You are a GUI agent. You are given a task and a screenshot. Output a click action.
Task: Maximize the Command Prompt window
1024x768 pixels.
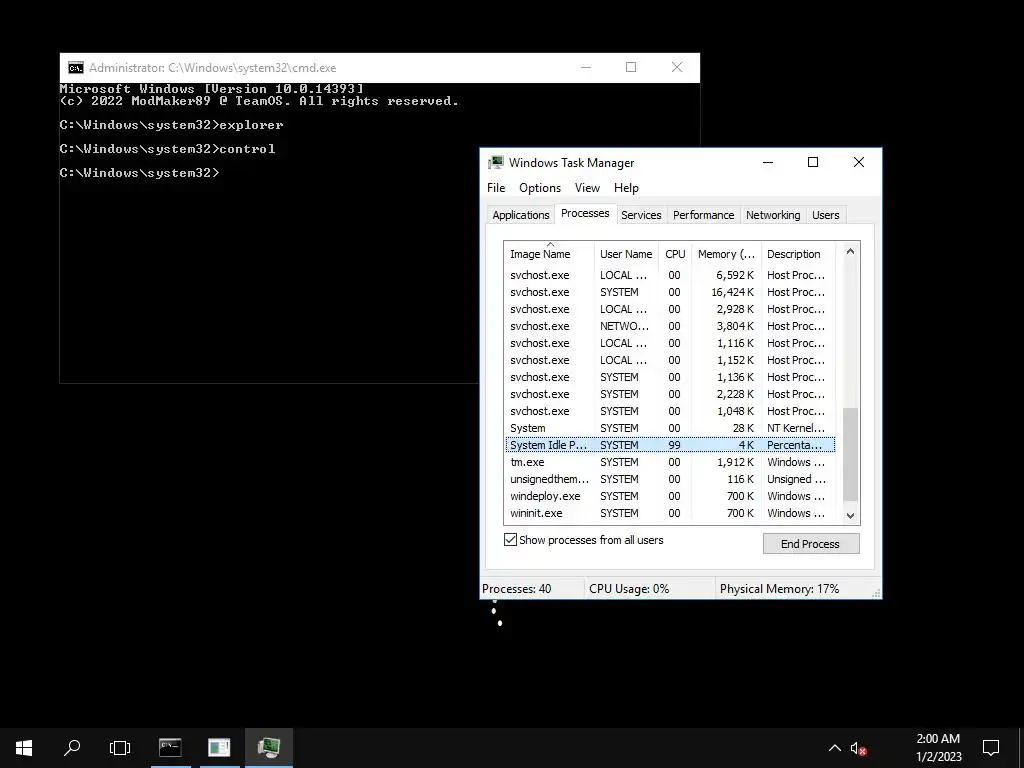tap(631, 67)
